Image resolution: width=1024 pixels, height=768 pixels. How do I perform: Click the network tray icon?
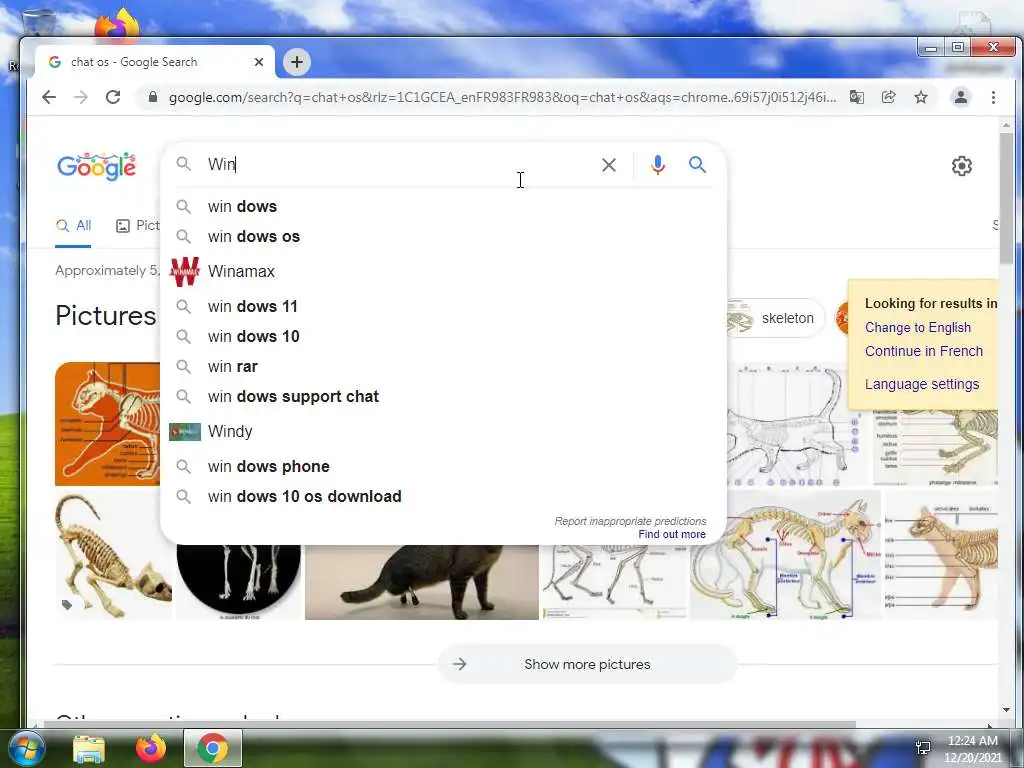click(x=923, y=748)
